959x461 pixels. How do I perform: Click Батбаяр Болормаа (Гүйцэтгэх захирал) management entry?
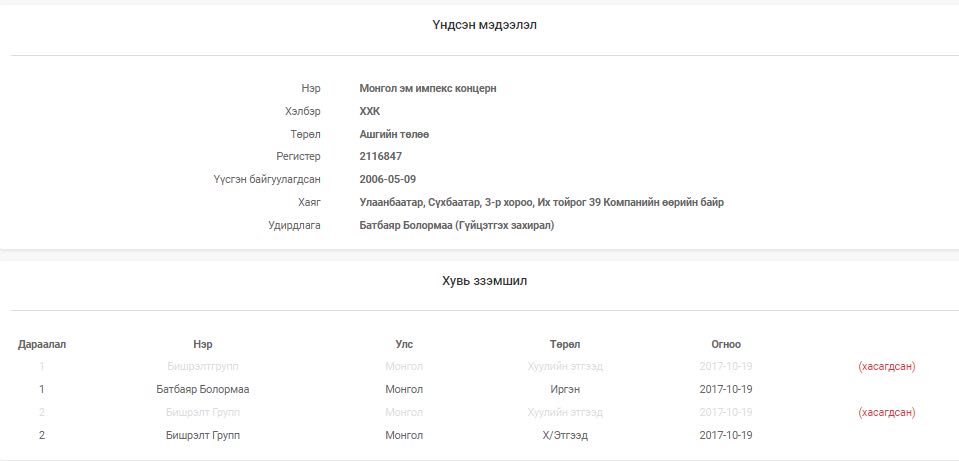456,225
